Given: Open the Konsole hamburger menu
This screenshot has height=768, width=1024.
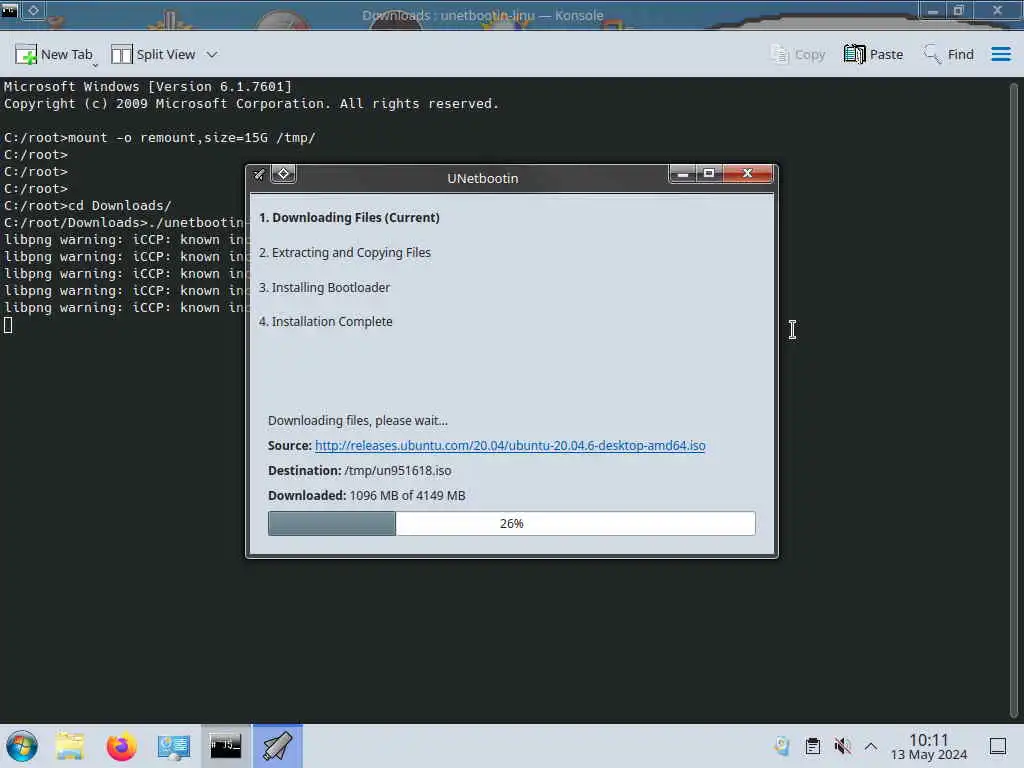Looking at the screenshot, I should pyautogui.click(x=1000, y=55).
